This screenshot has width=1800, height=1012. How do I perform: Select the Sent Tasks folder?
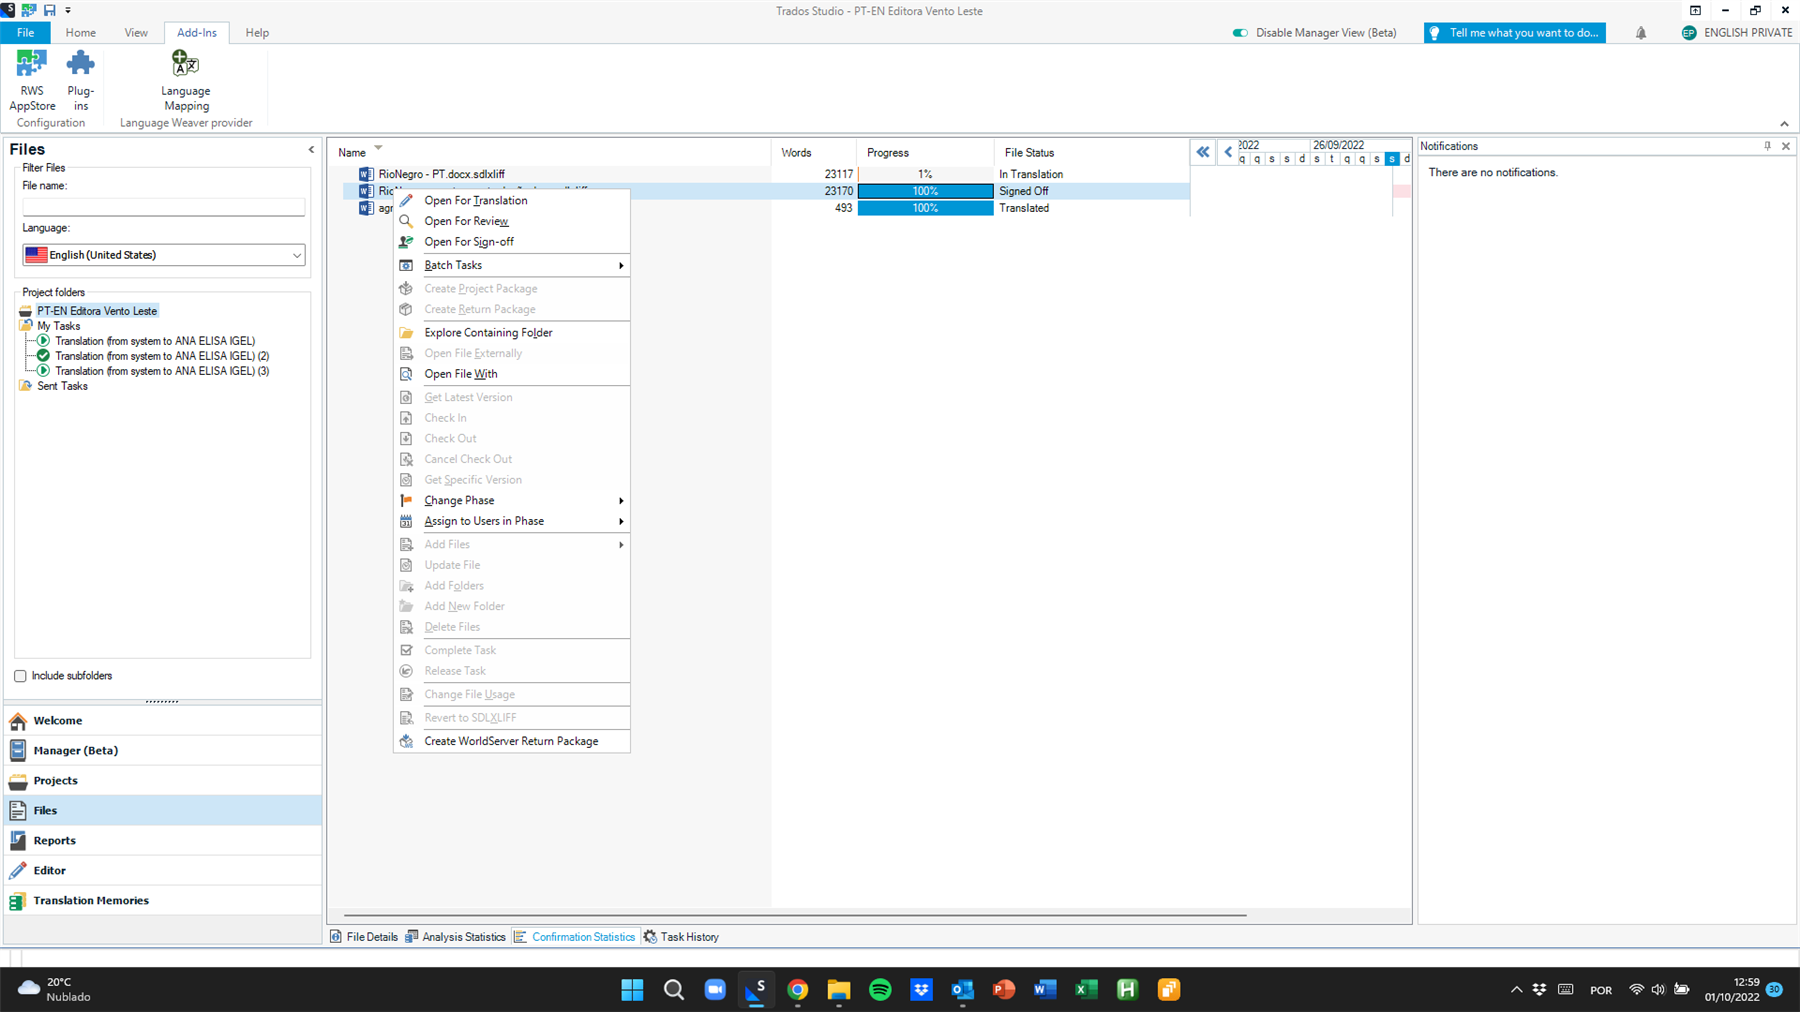click(62, 386)
